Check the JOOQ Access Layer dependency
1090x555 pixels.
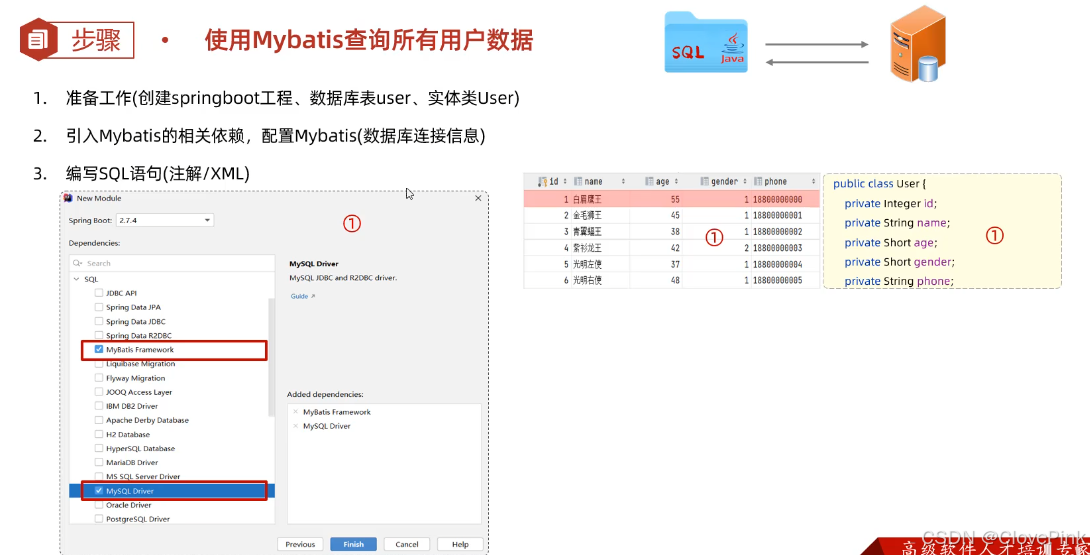[x=99, y=392]
